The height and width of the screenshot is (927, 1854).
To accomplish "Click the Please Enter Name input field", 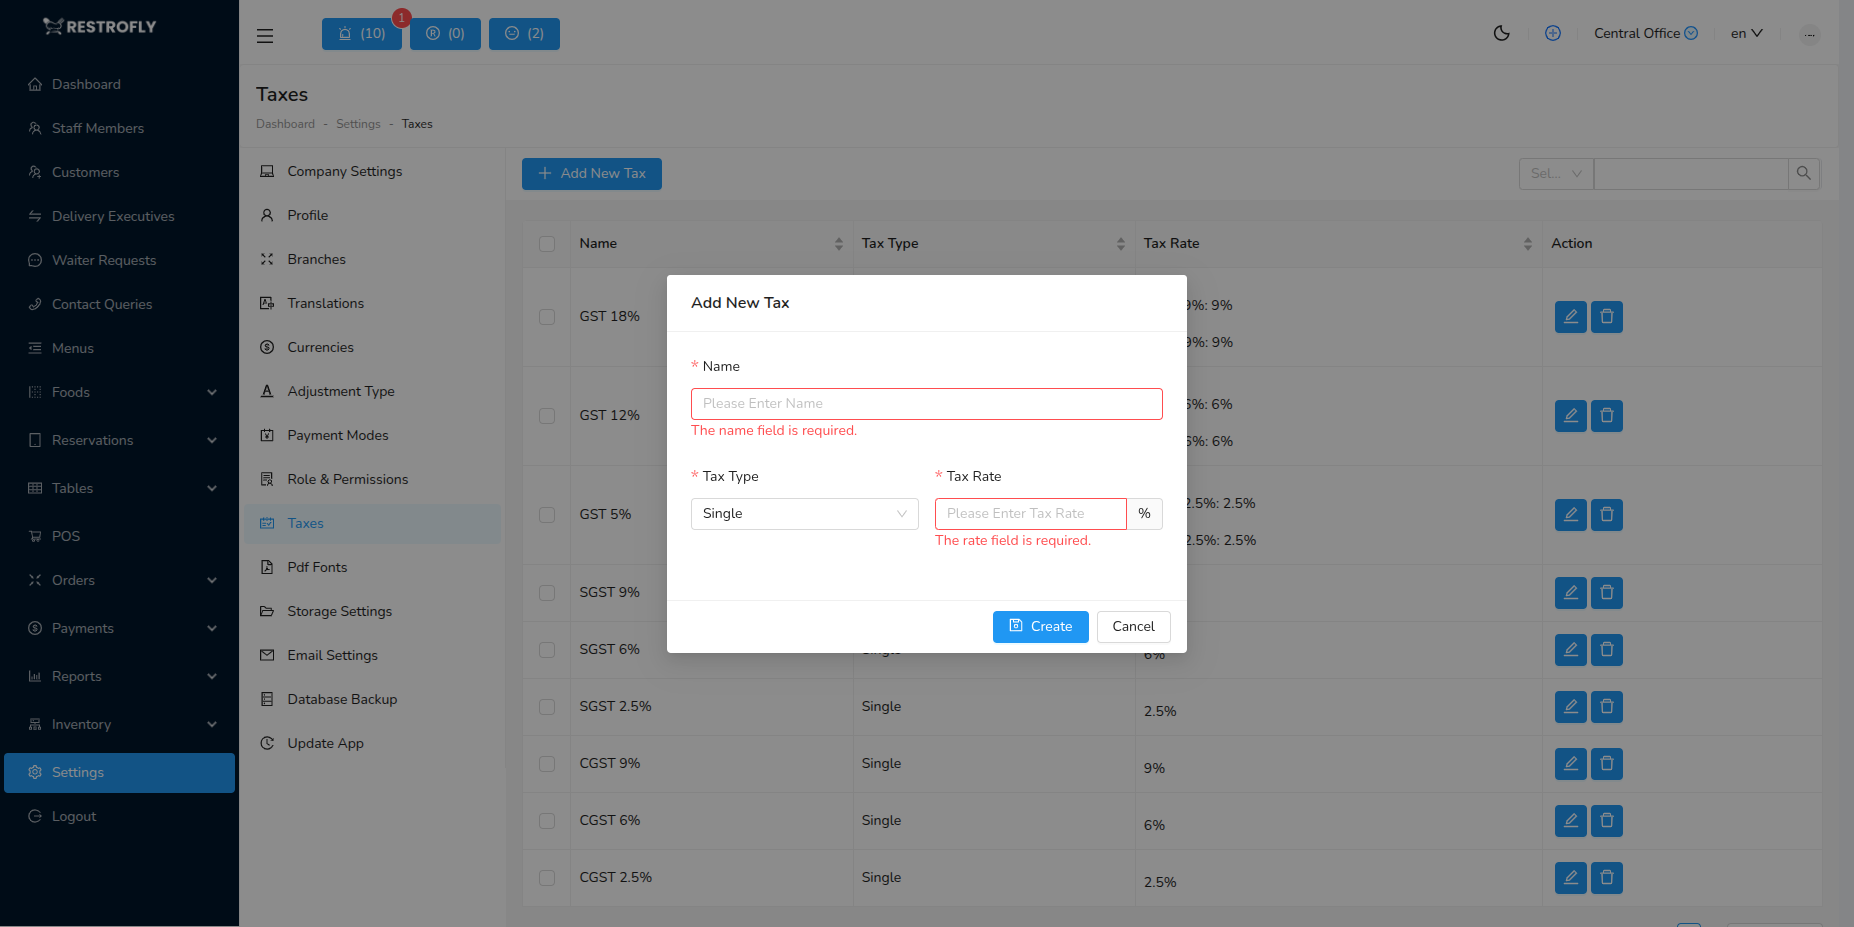I will click(x=926, y=403).
